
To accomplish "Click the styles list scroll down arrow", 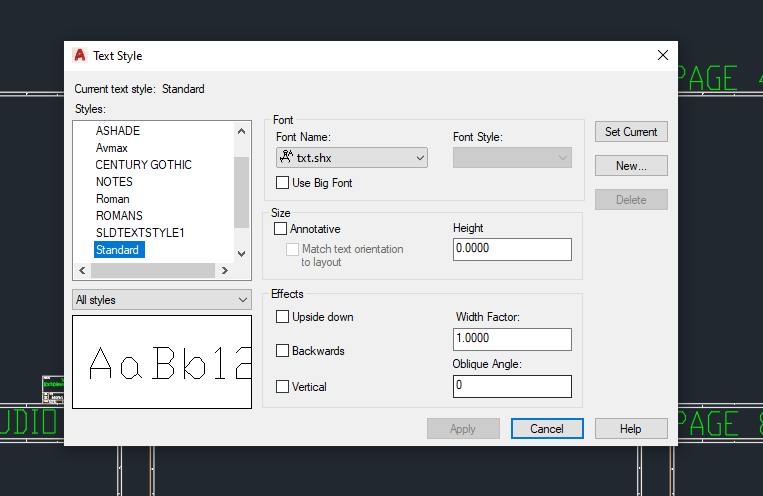I will pos(241,254).
